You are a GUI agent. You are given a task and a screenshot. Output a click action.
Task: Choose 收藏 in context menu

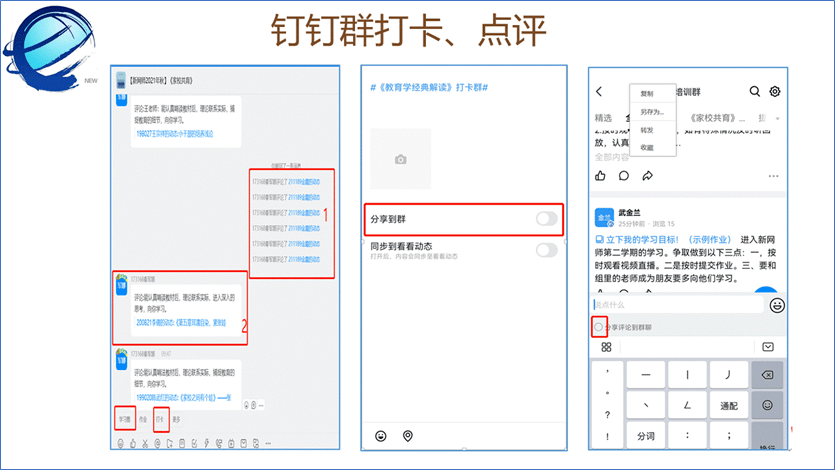[647, 147]
